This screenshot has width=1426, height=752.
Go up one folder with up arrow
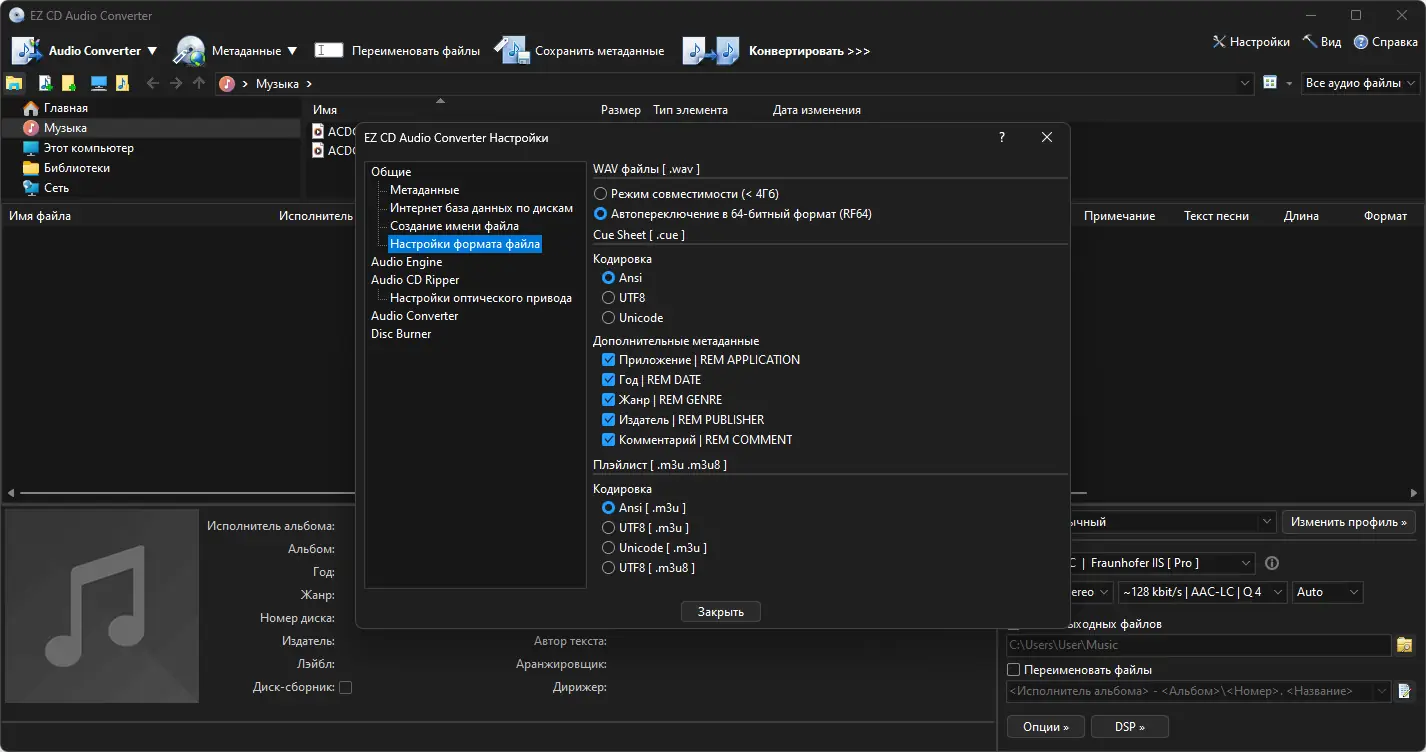199,83
